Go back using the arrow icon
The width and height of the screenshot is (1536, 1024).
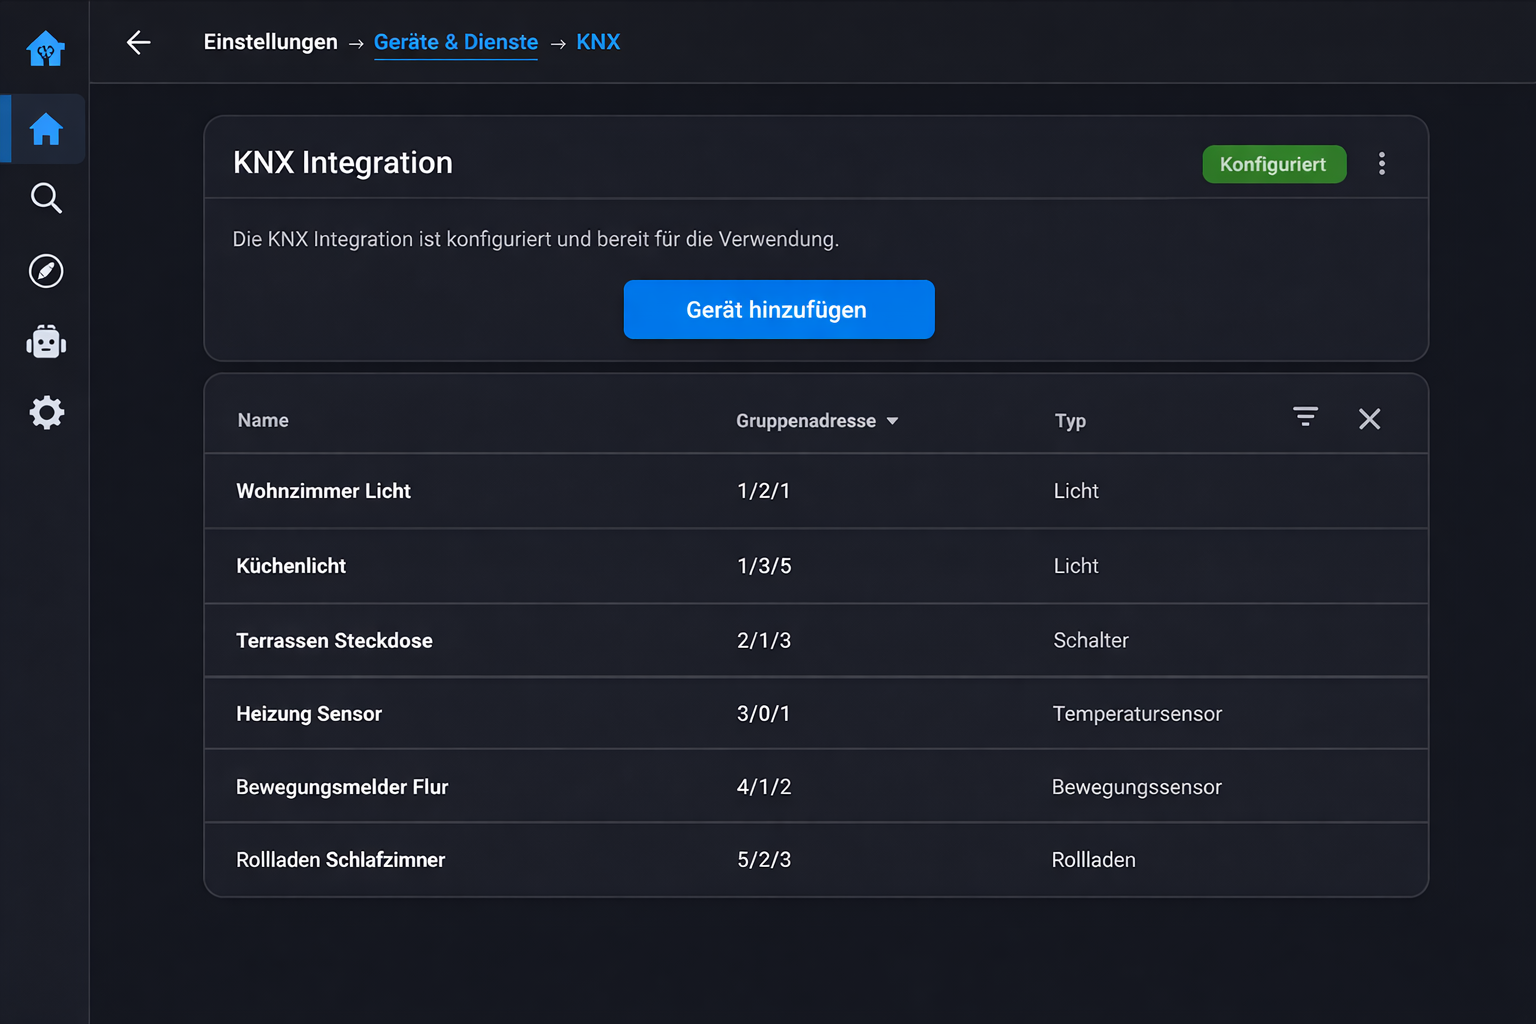pyautogui.click(x=138, y=42)
